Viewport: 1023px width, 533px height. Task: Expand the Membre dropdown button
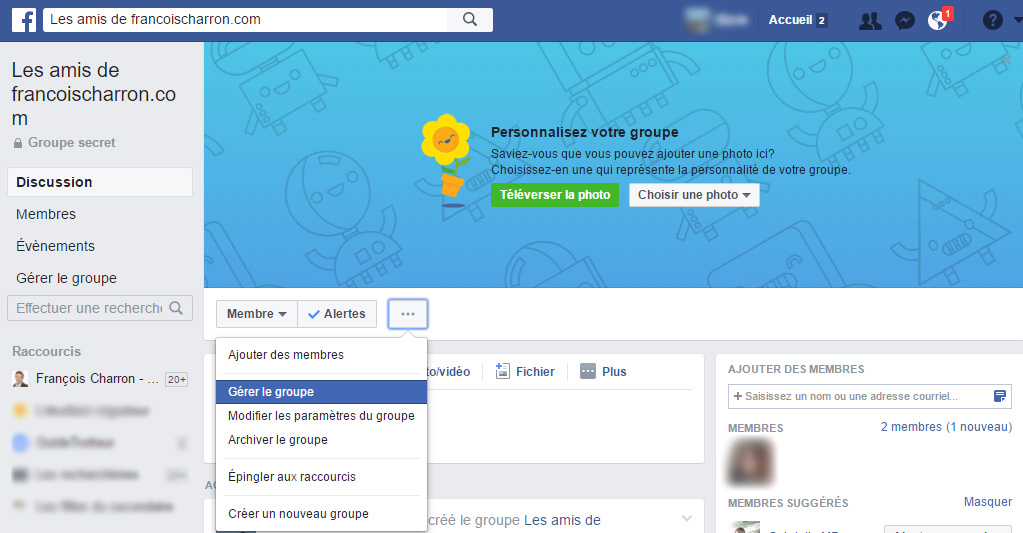256,314
